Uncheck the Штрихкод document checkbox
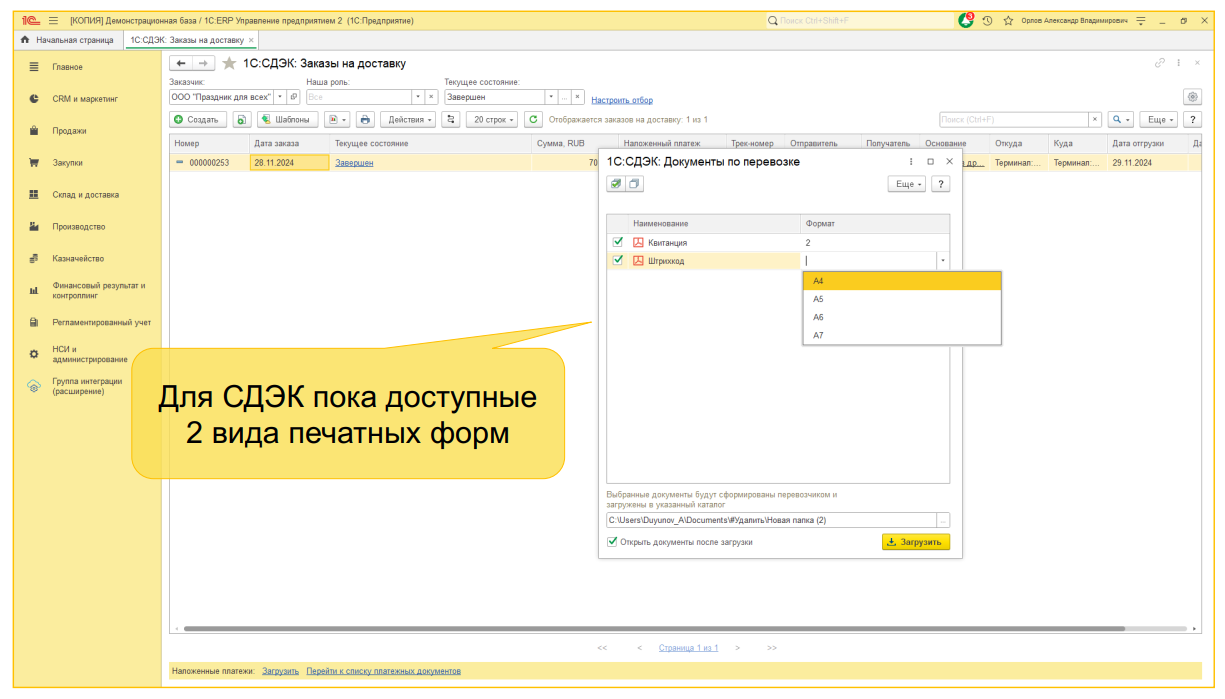 pos(618,261)
